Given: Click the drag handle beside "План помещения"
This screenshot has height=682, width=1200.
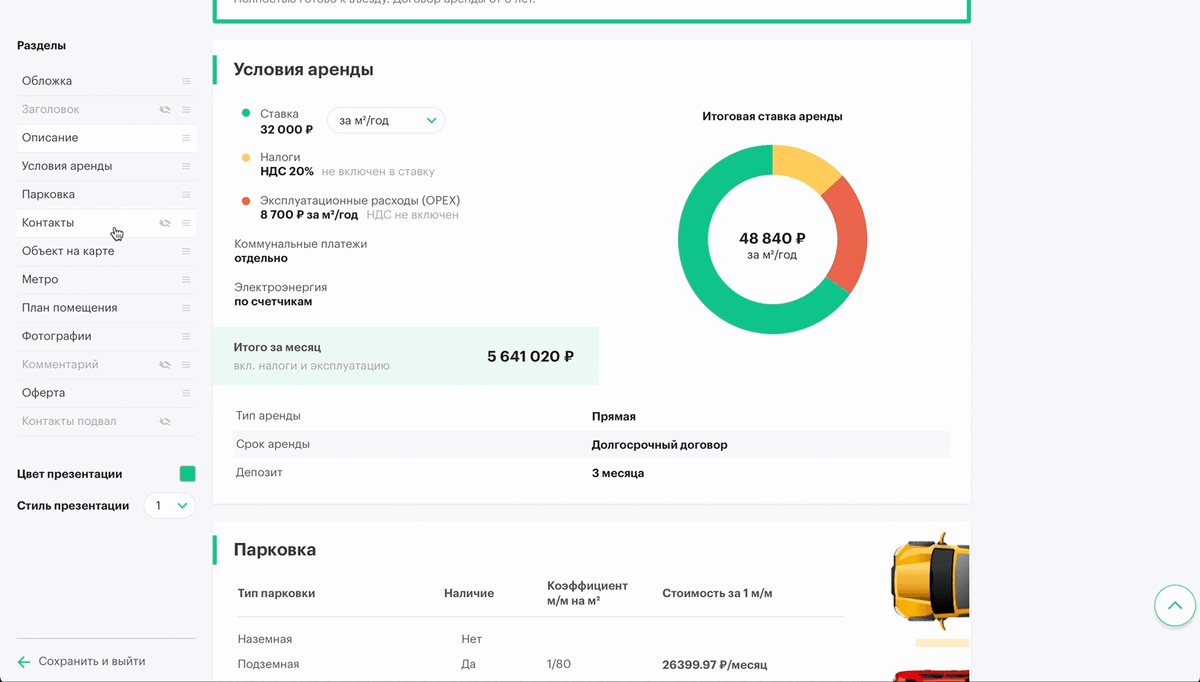Looking at the screenshot, I should (186, 307).
